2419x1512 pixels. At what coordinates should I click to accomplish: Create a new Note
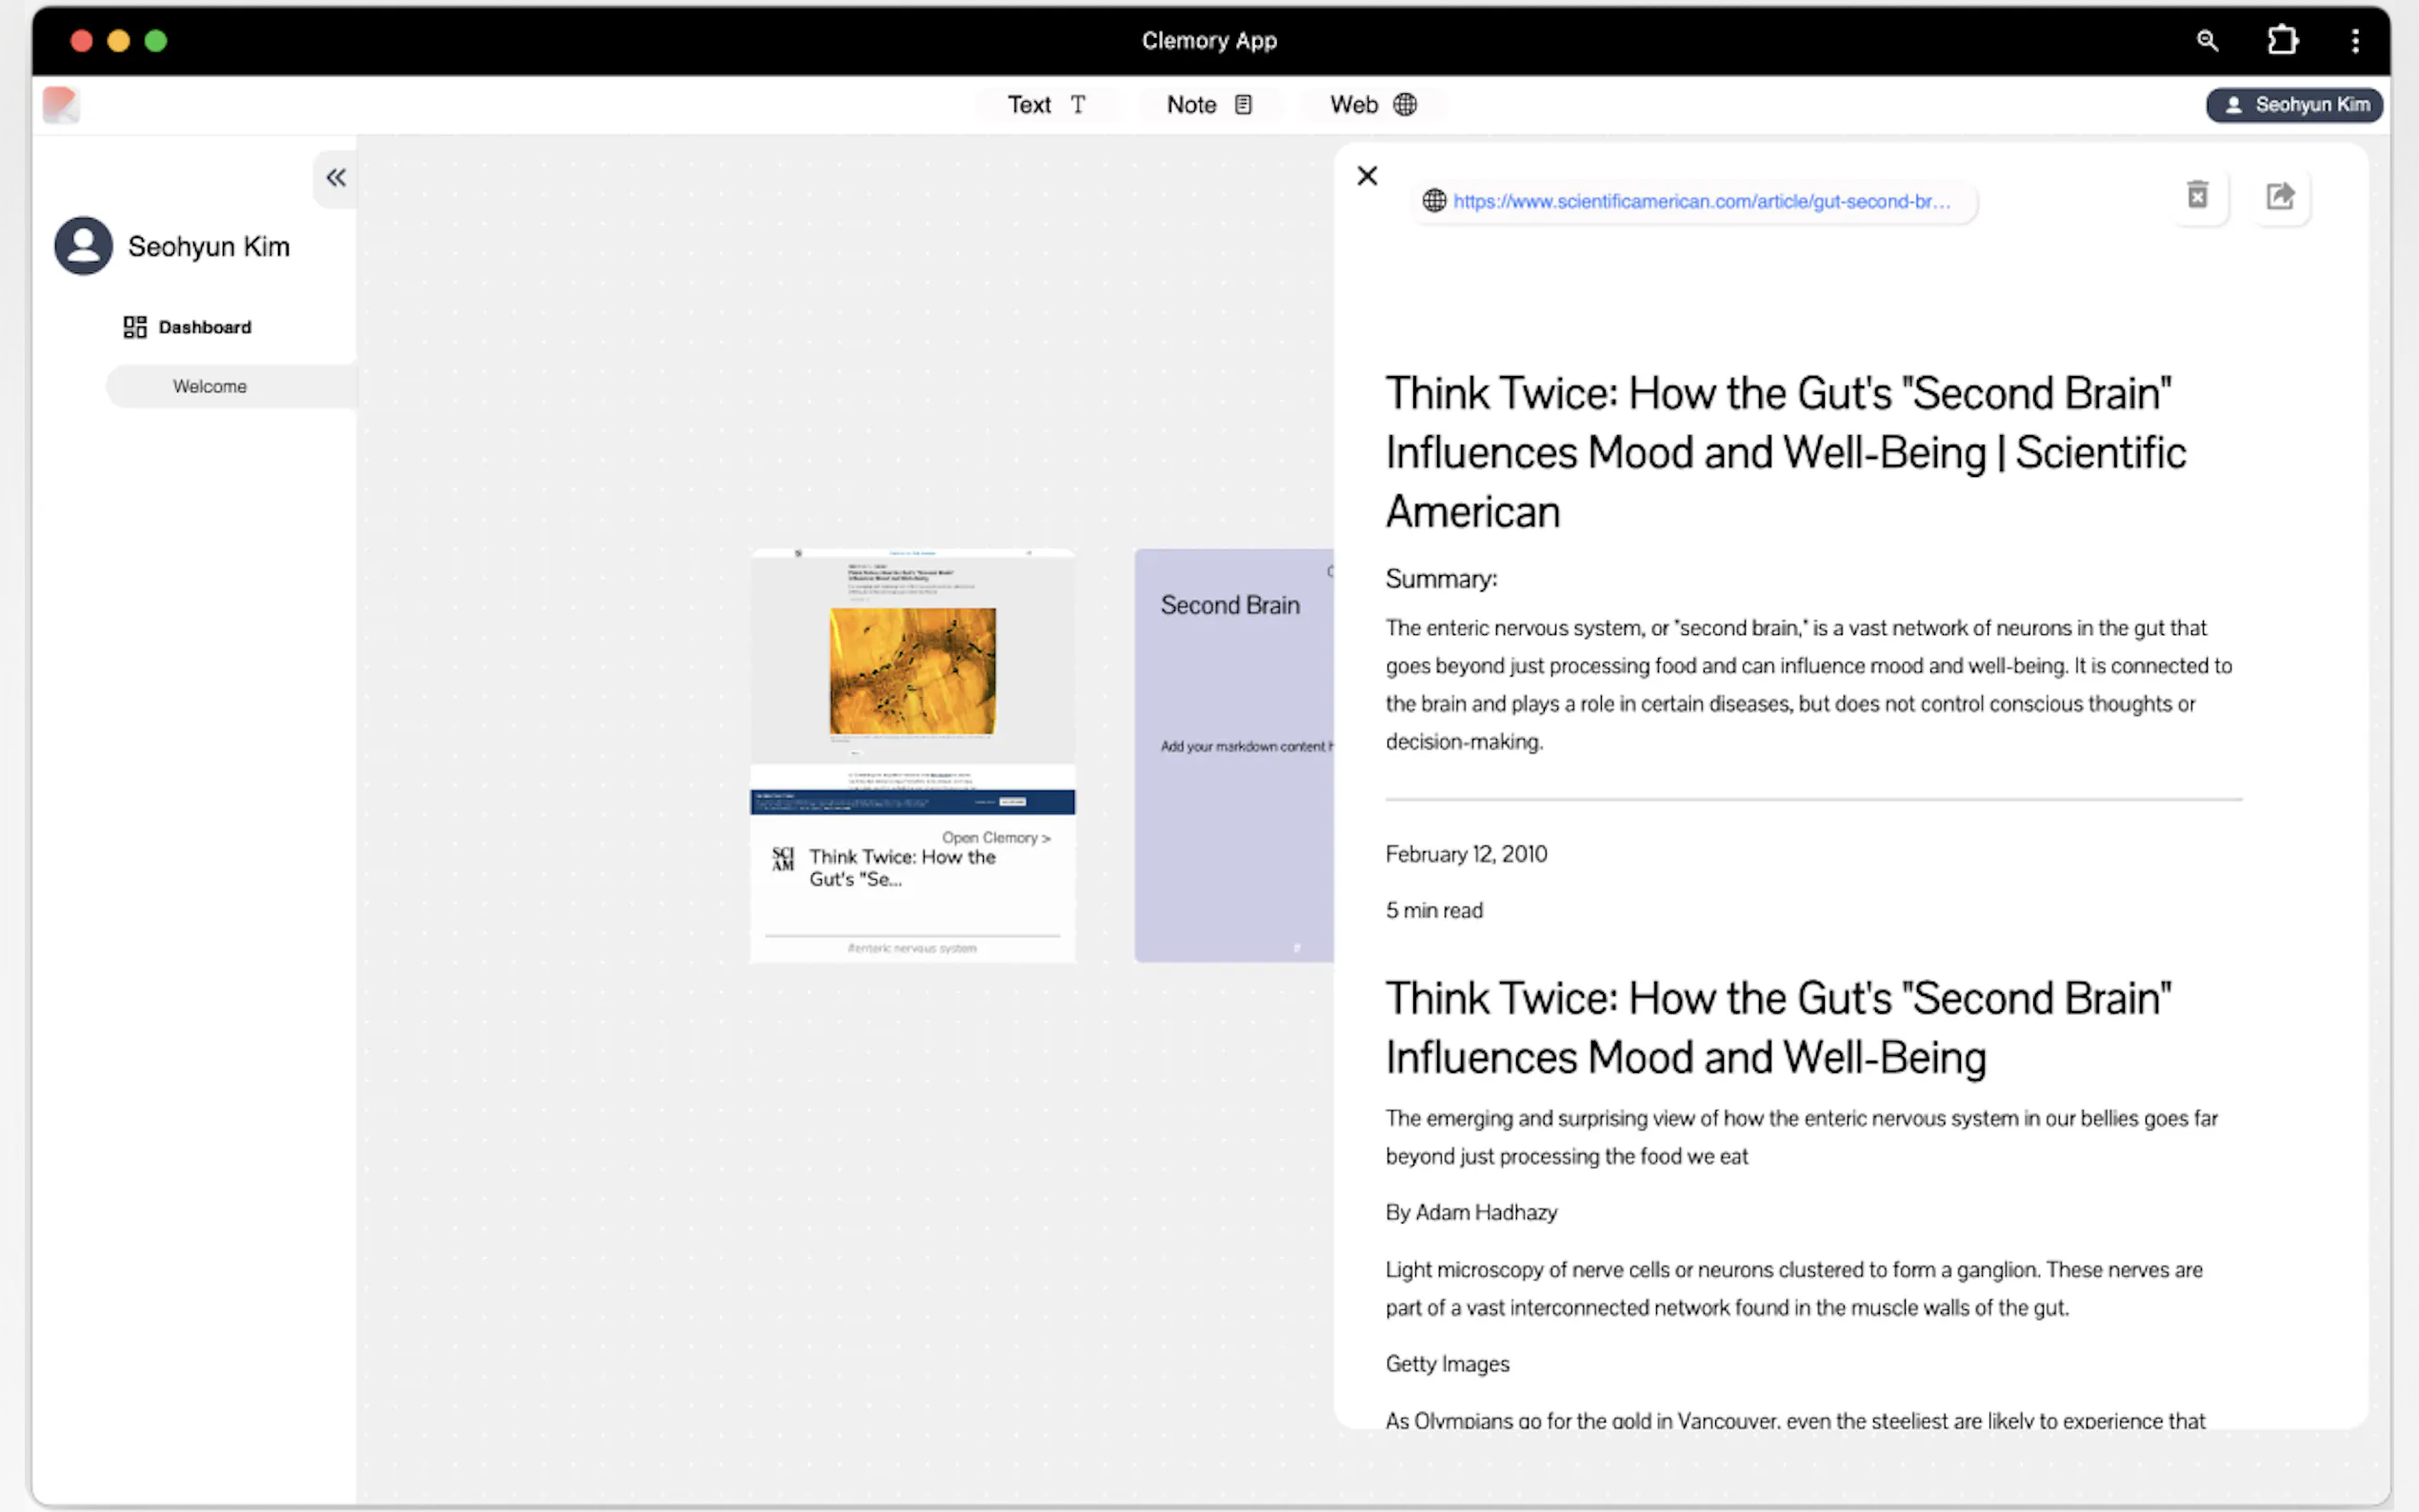[x=1210, y=105]
